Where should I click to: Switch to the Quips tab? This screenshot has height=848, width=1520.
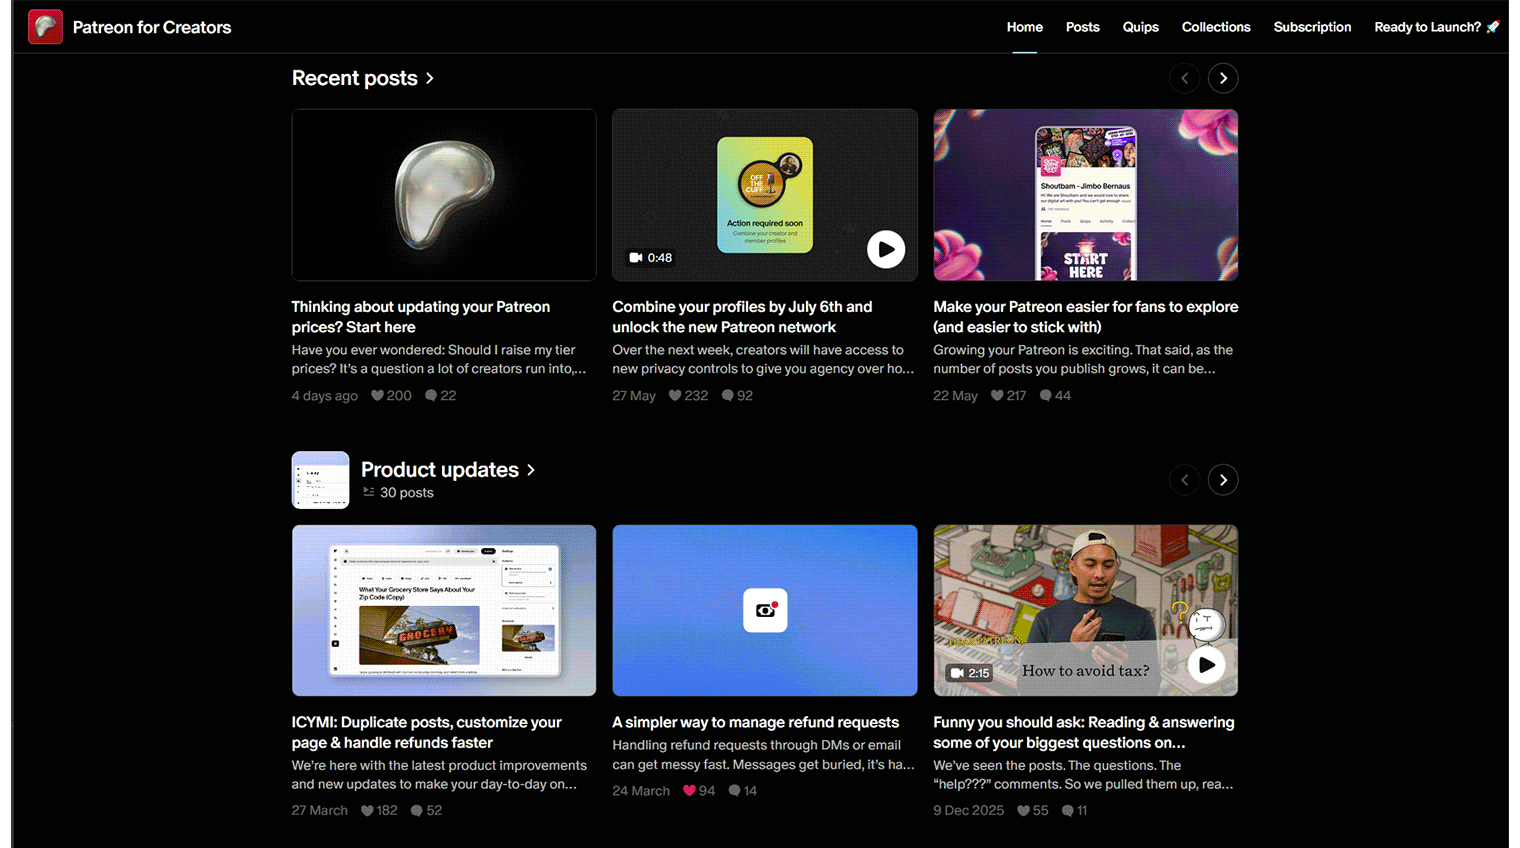(x=1140, y=27)
